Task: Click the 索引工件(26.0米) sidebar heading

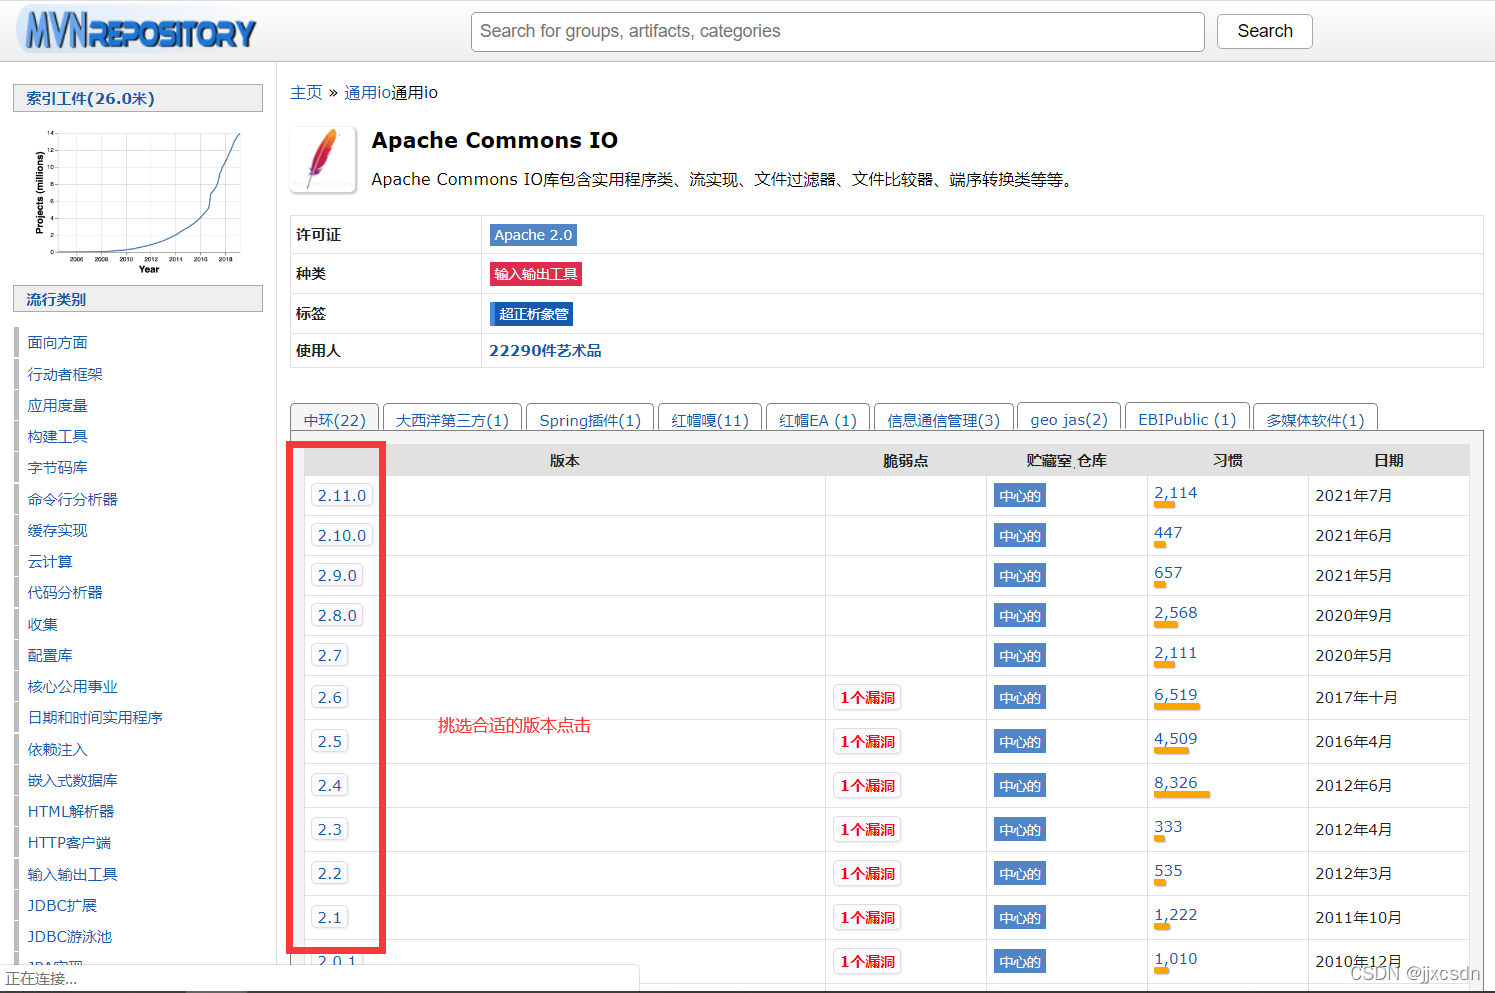Action: tap(138, 98)
